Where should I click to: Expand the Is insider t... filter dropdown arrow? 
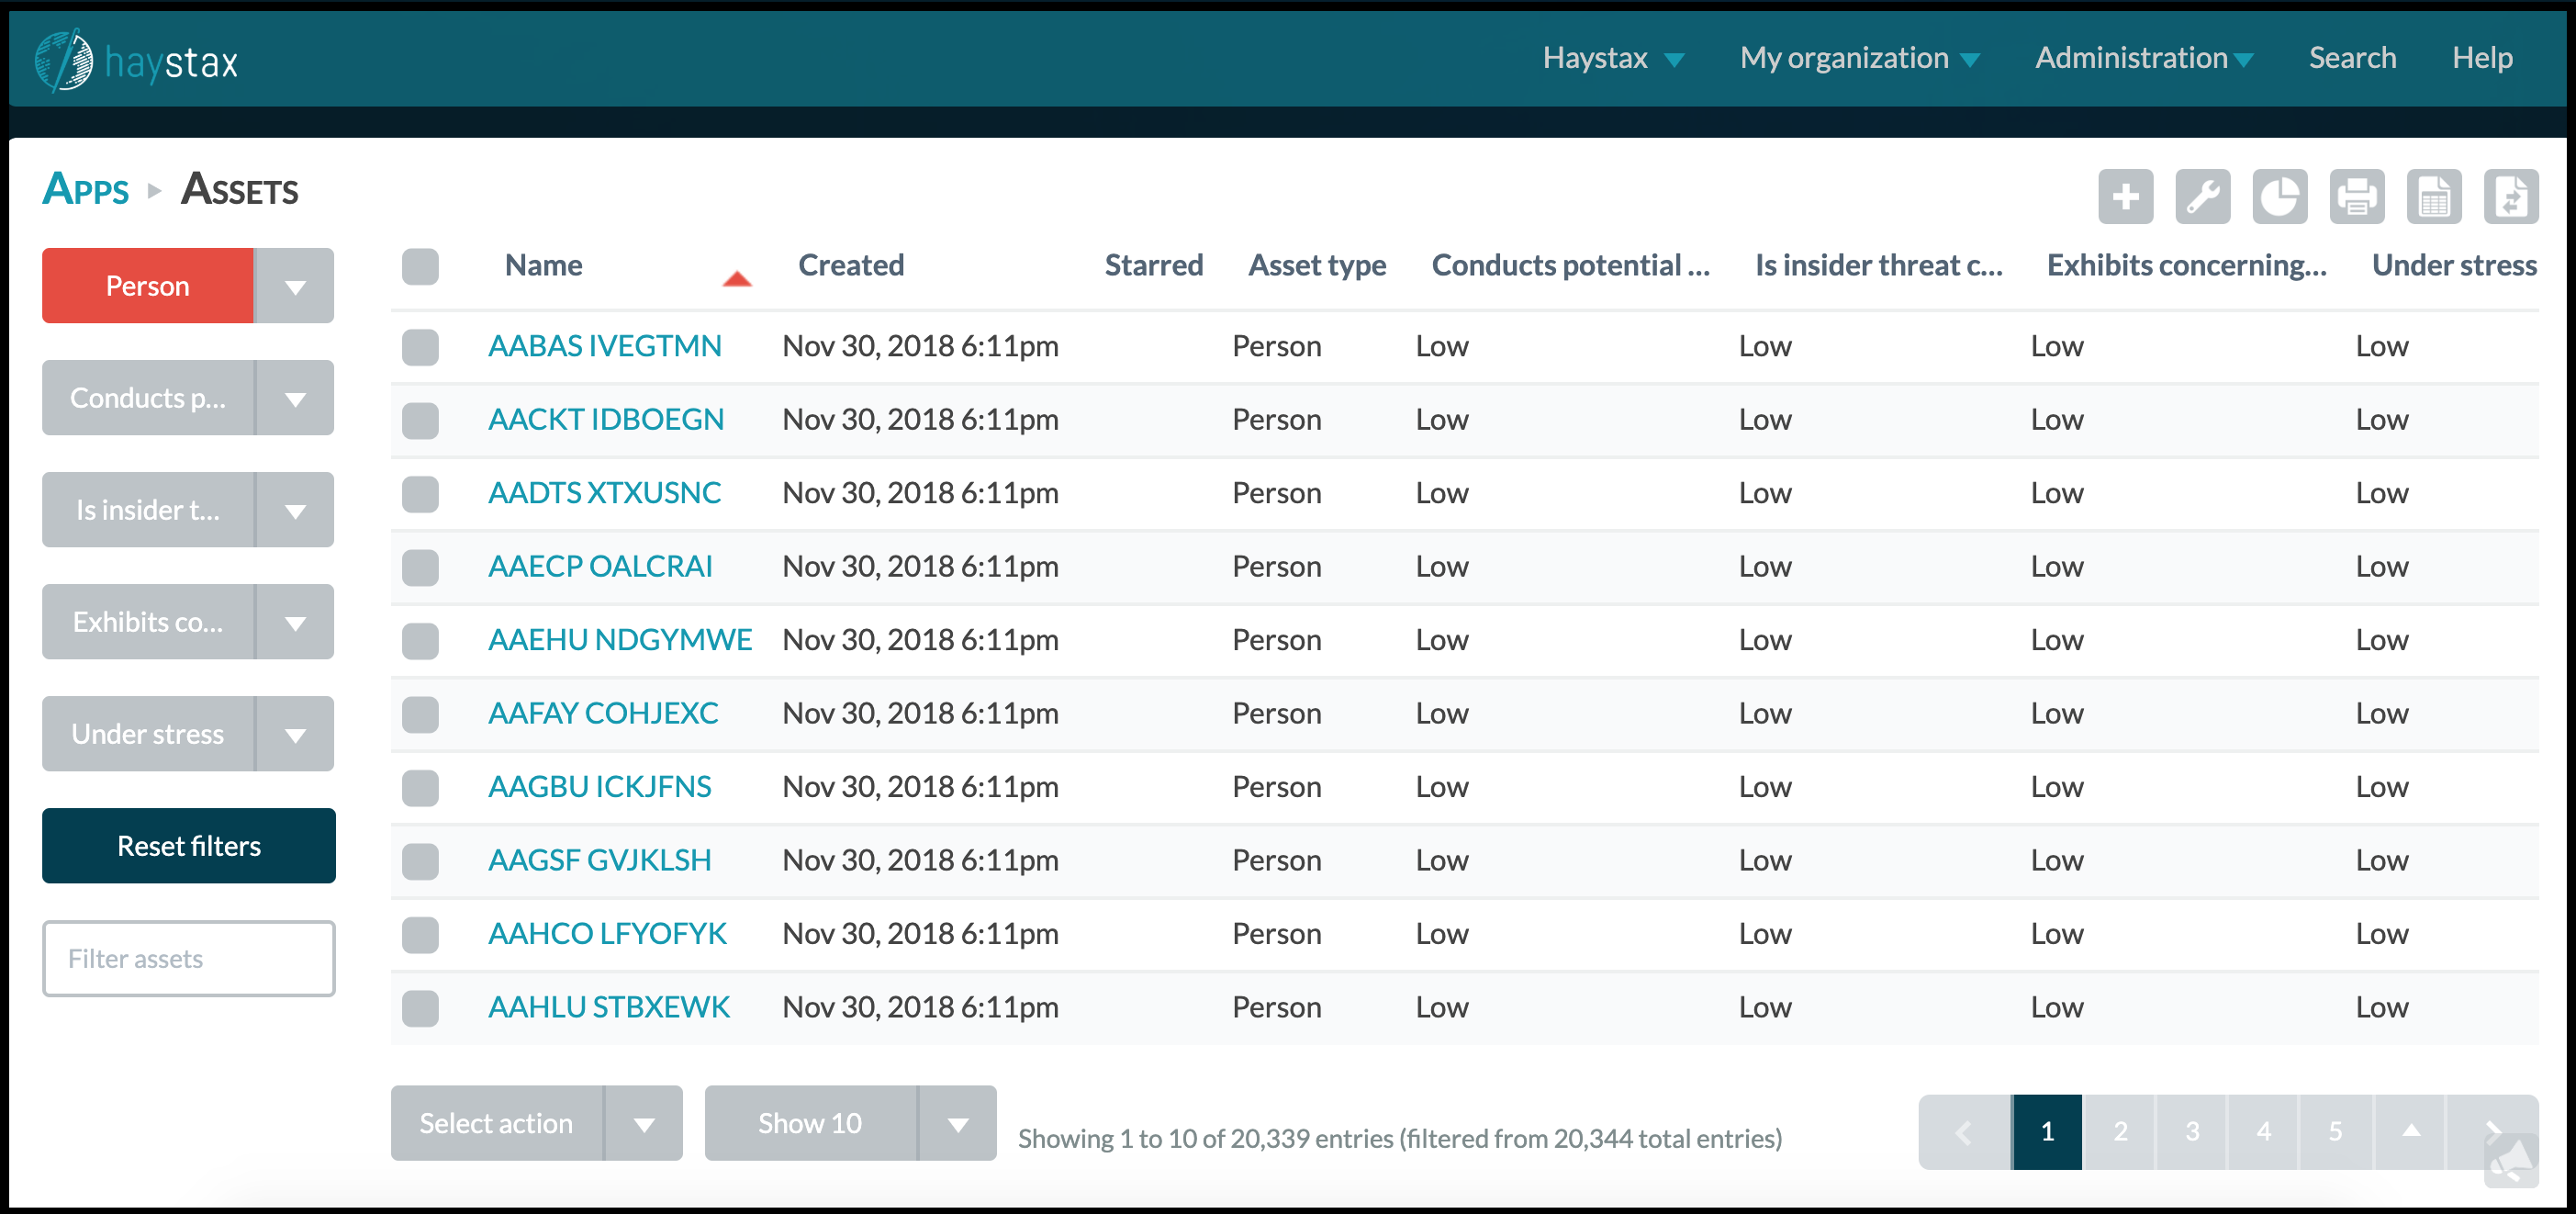click(295, 510)
